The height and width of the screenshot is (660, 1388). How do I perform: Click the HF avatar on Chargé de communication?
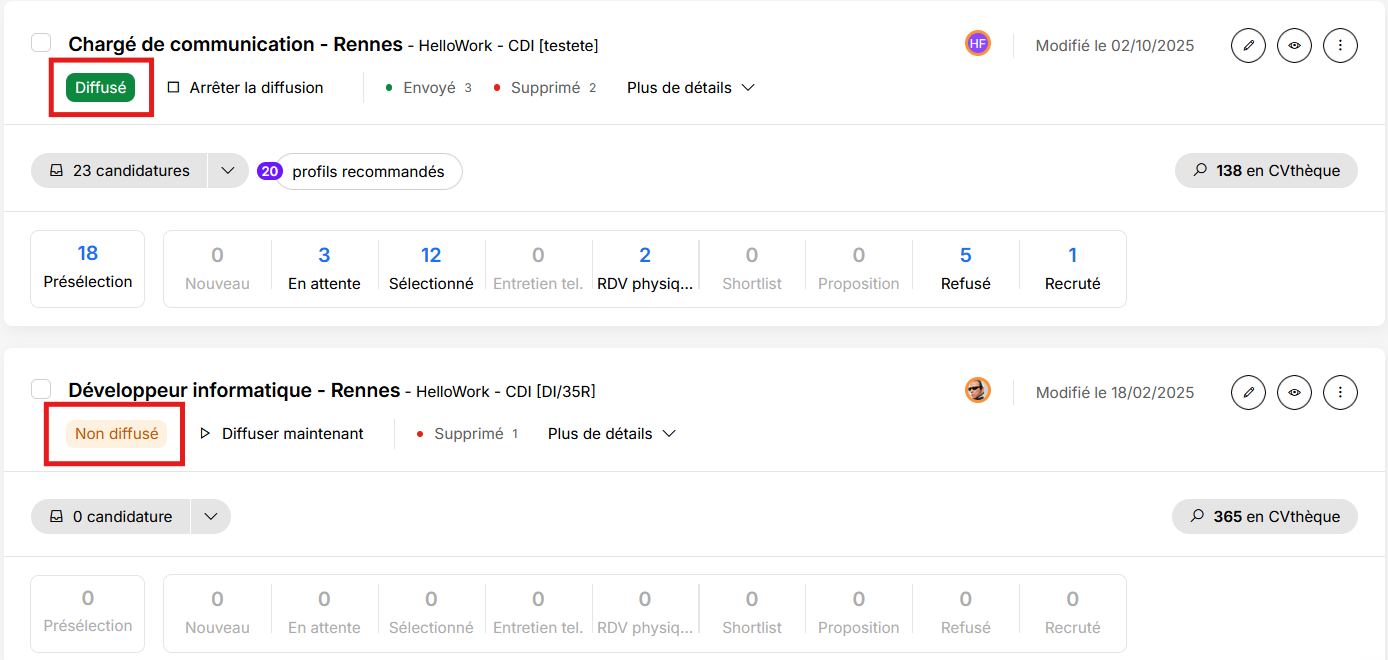pyautogui.click(x=978, y=43)
